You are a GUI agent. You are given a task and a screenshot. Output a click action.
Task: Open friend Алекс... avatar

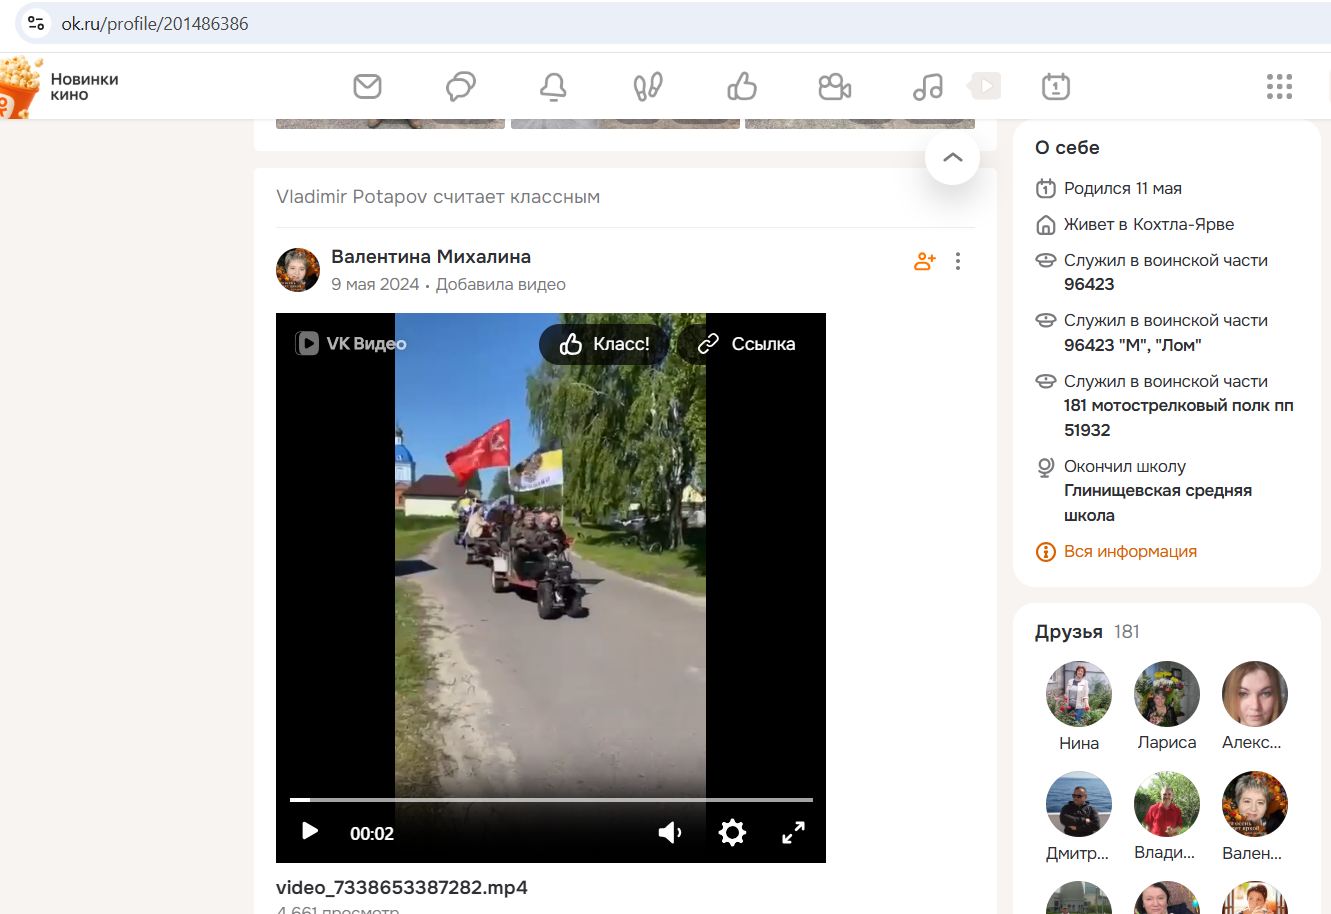[x=1255, y=694]
